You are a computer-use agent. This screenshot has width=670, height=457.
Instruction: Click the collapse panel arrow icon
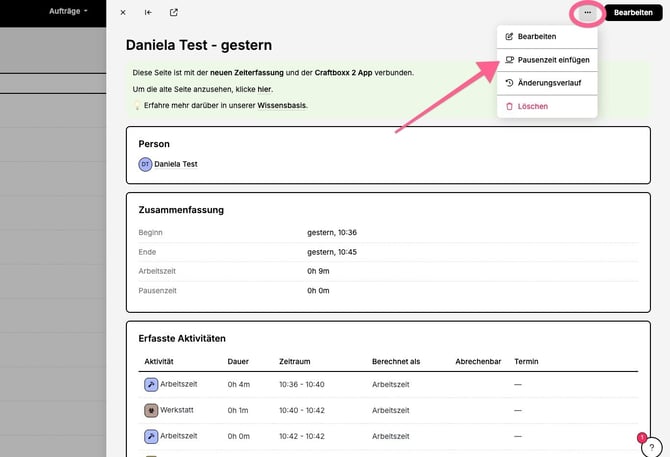coord(148,13)
